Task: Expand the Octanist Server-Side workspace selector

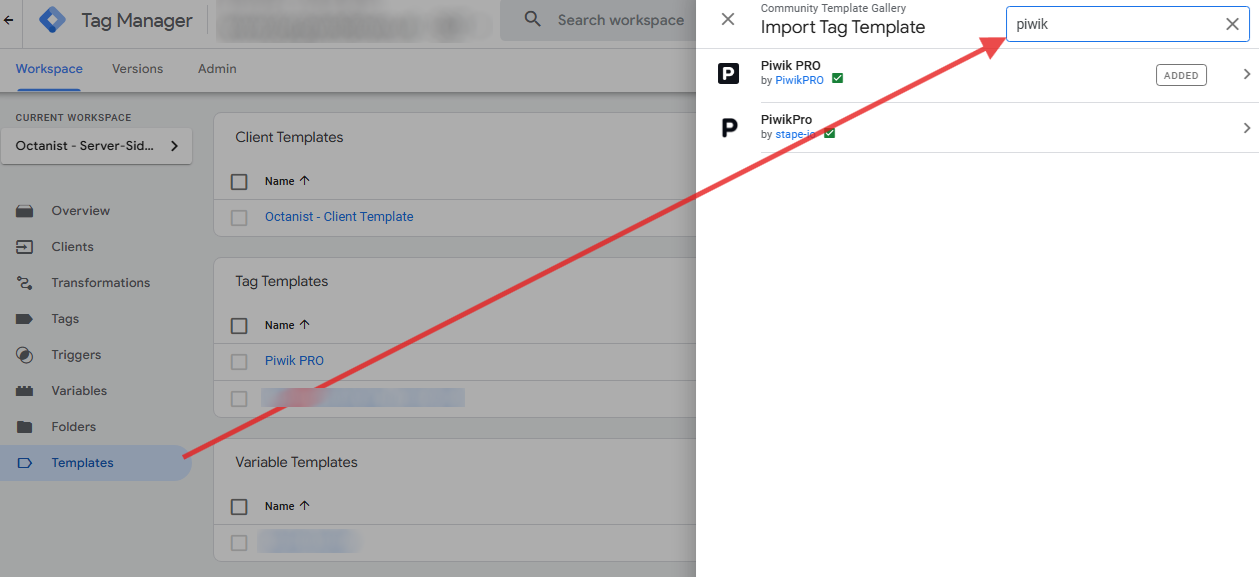Action: (x=96, y=145)
